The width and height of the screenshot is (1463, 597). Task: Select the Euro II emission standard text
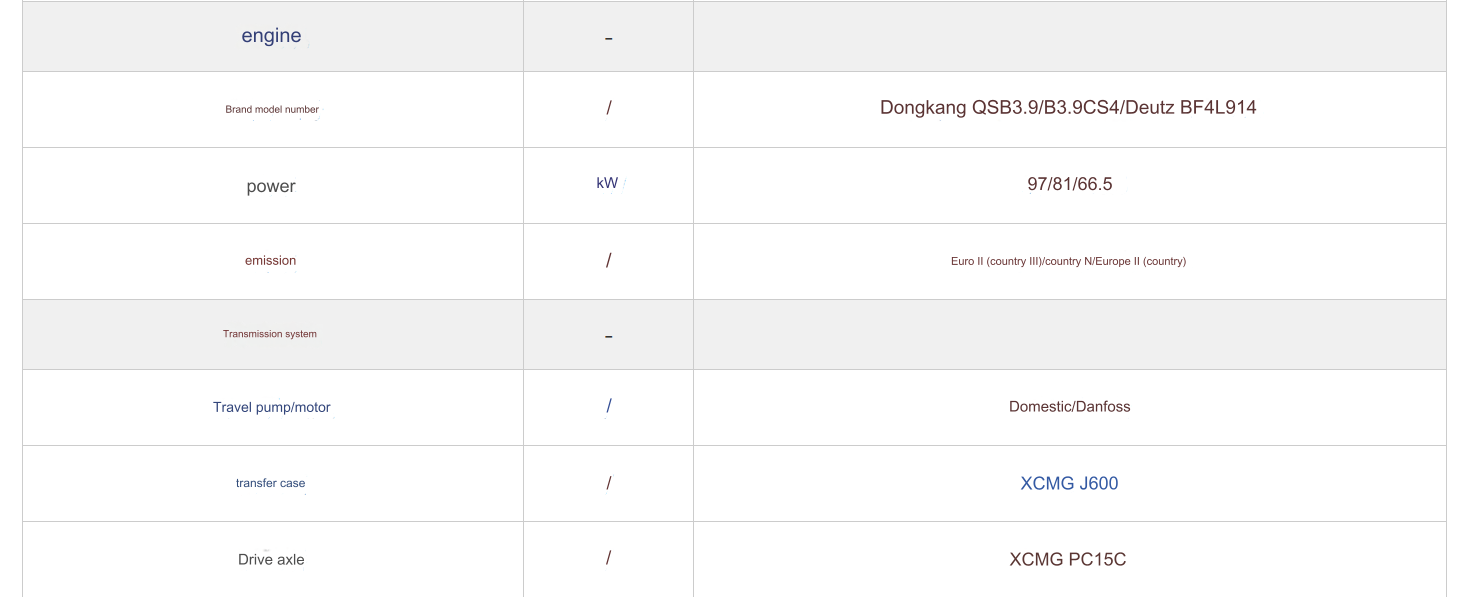(1068, 261)
